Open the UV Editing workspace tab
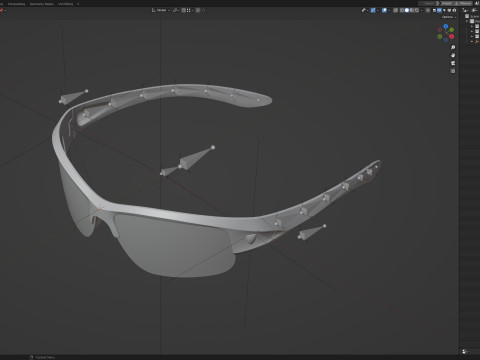The image size is (480, 360). tap(65, 4)
